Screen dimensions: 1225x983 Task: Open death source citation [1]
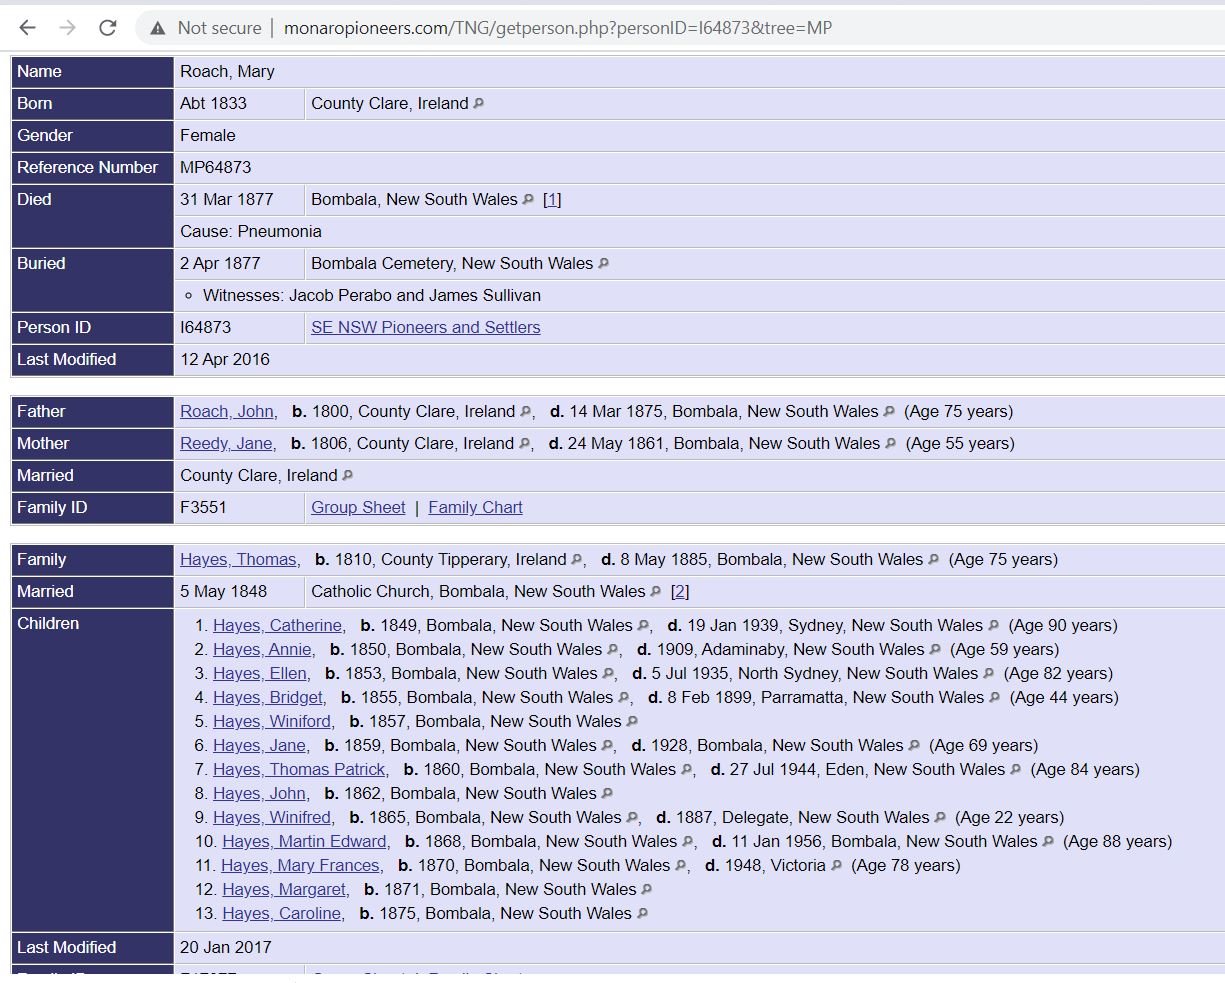pos(552,199)
